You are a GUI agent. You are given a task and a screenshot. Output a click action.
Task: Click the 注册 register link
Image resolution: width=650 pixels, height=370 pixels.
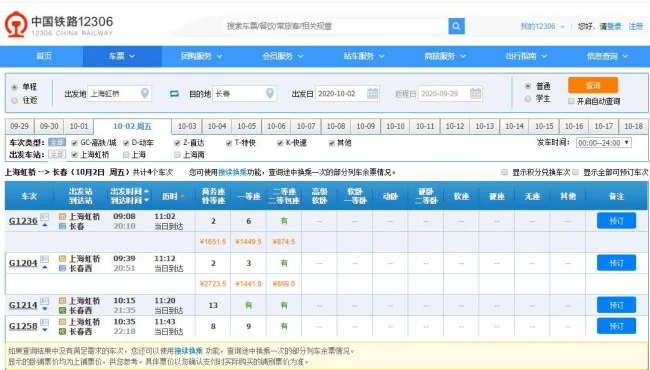pos(635,27)
